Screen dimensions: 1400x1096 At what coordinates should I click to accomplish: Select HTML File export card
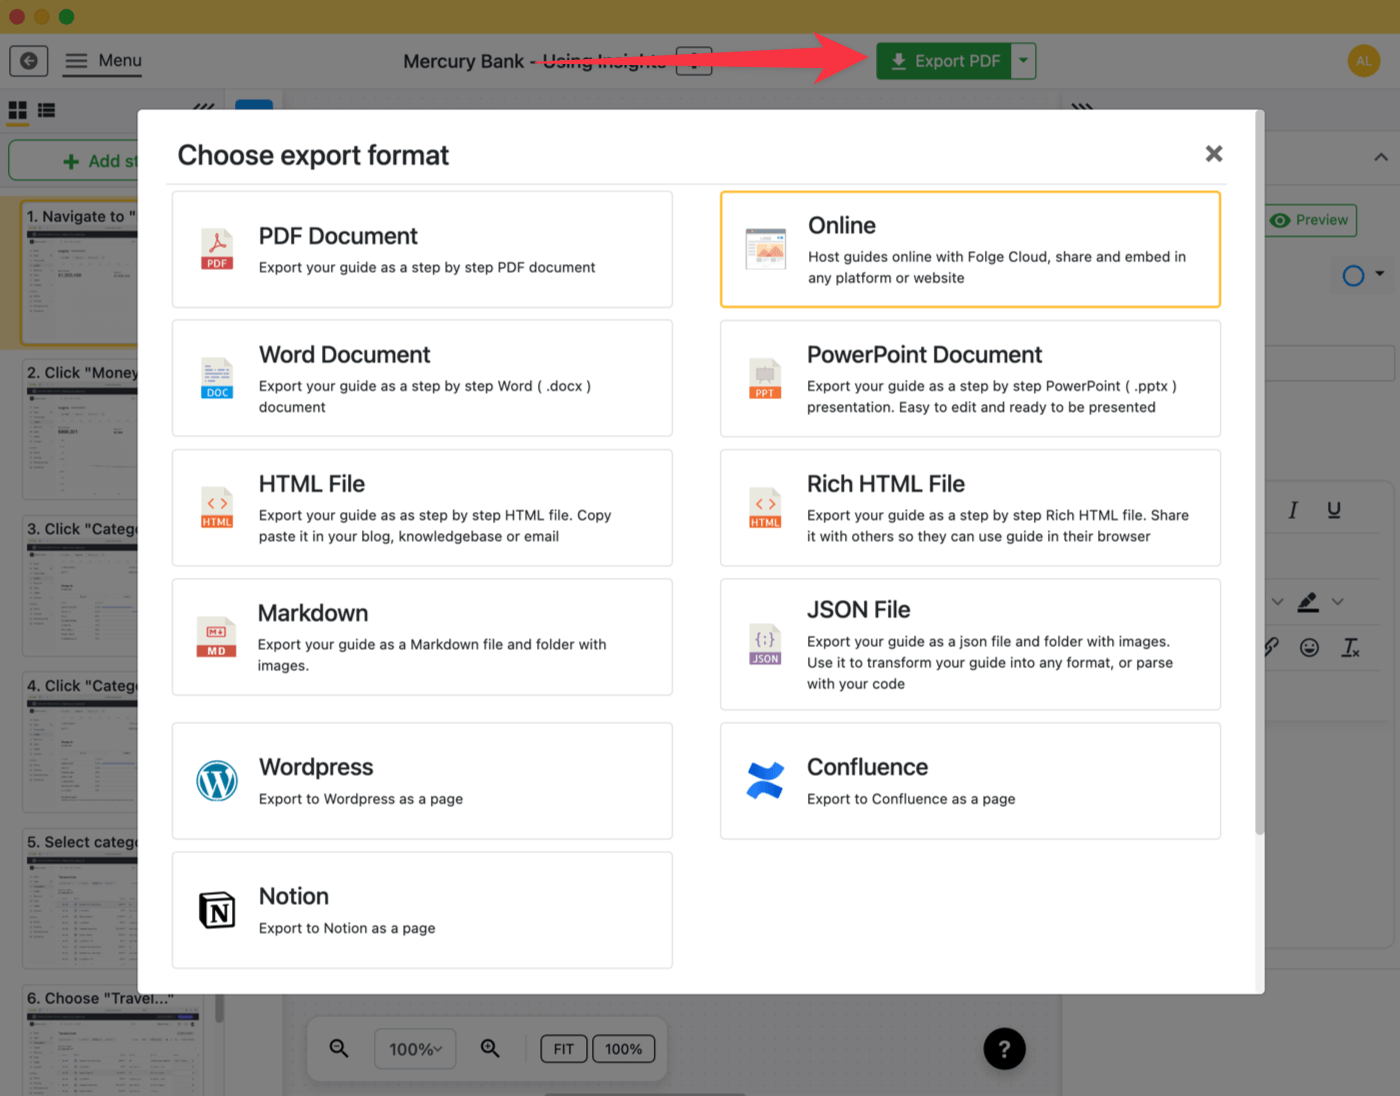pyautogui.click(x=422, y=508)
